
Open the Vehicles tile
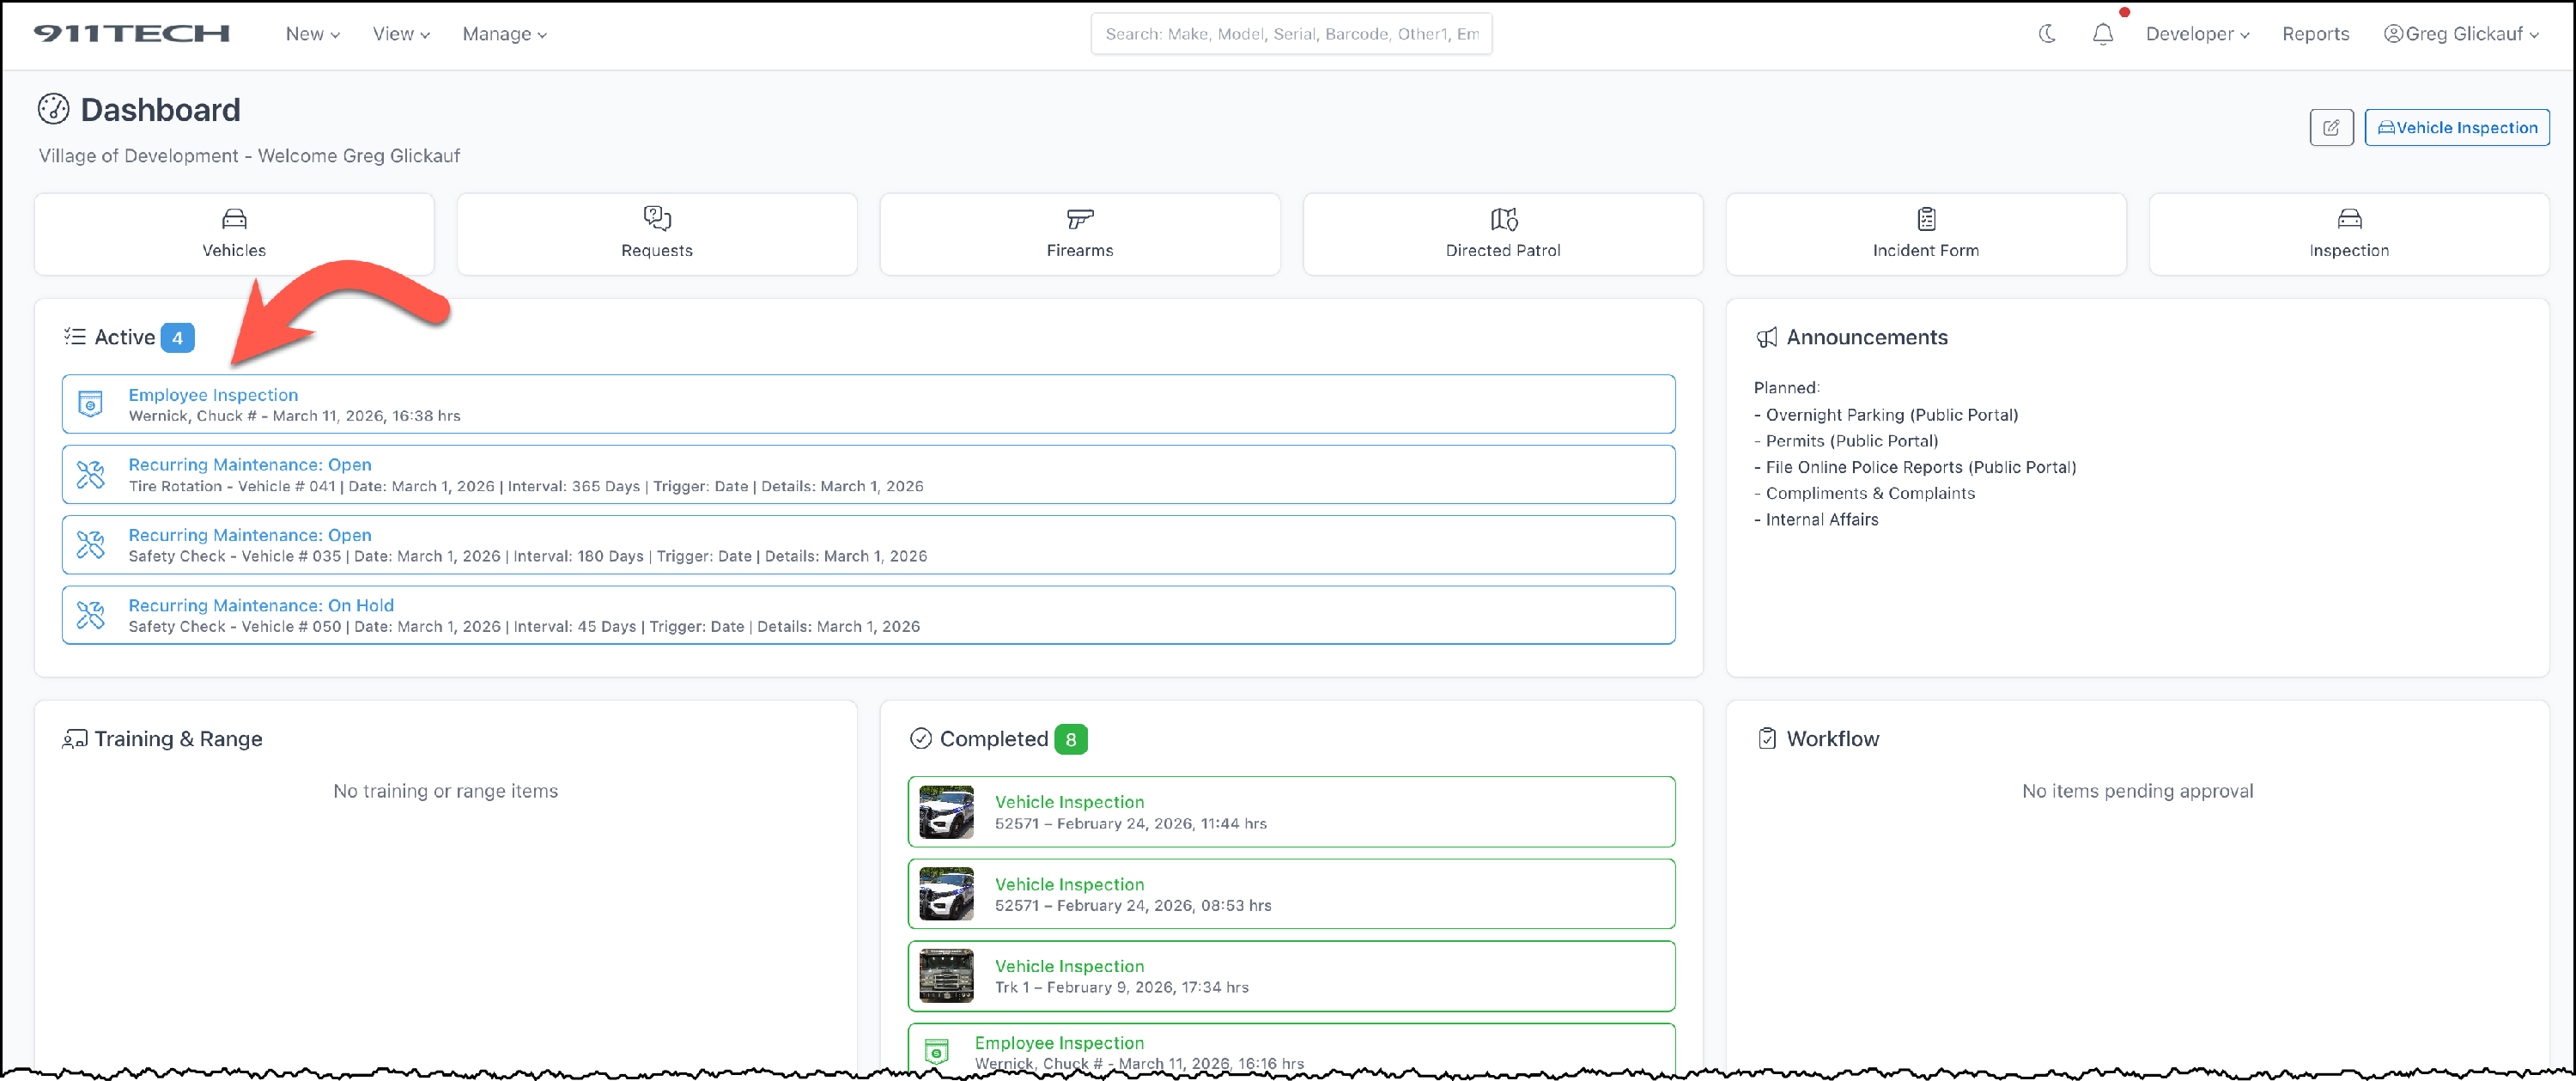click(x=234, y=234)
